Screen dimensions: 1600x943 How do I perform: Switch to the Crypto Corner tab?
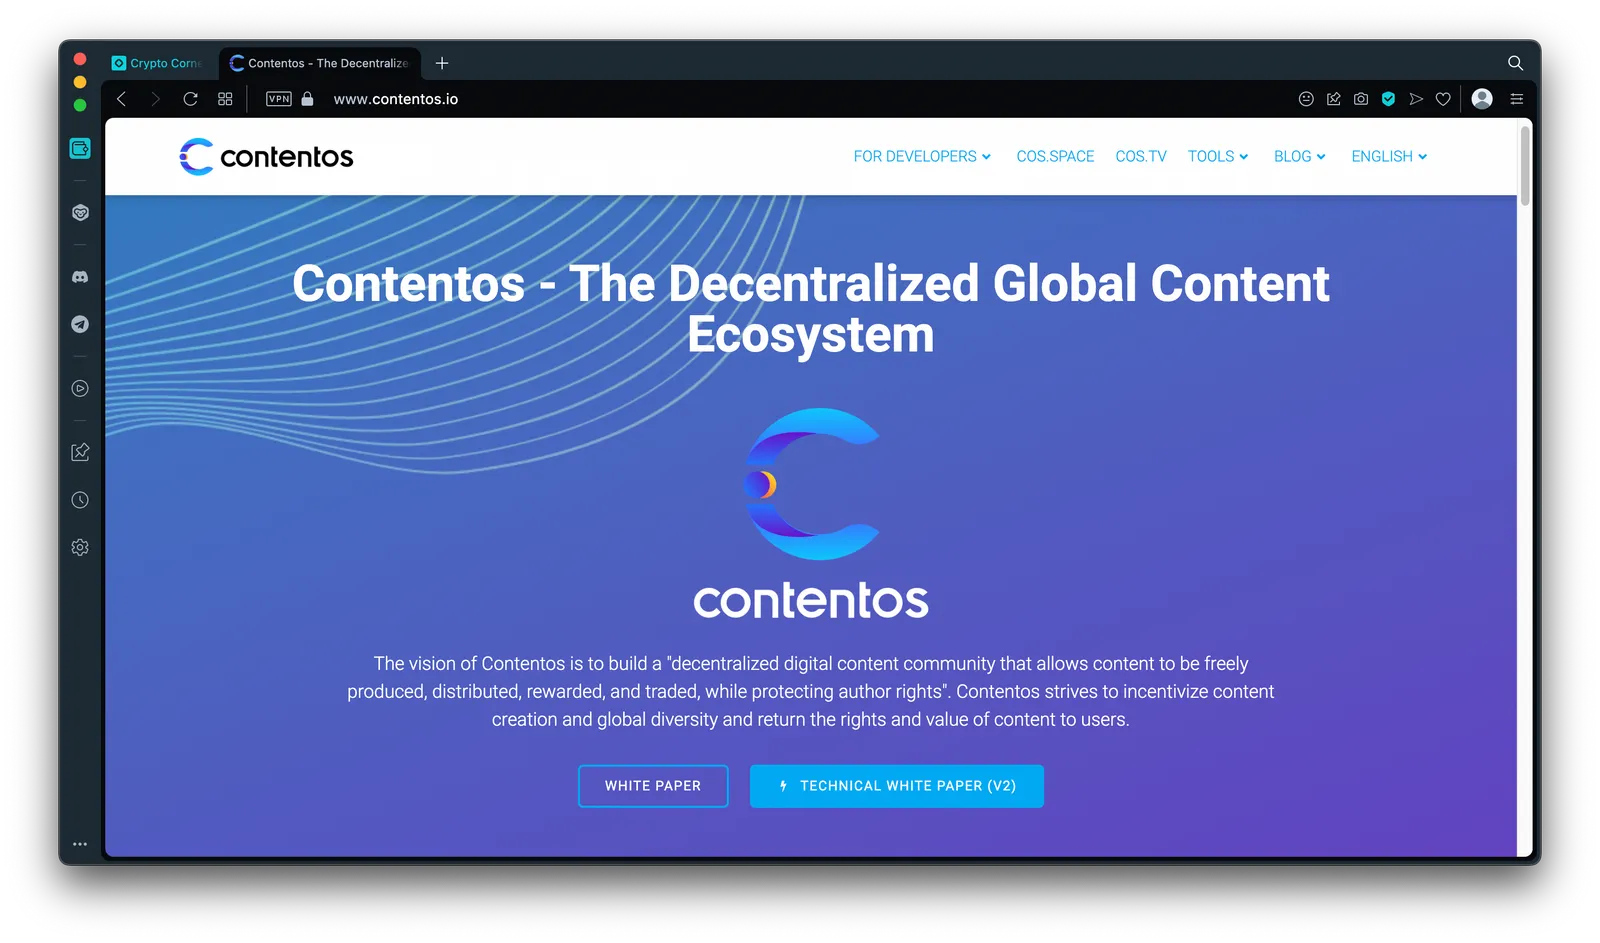(x=157, y=63)
